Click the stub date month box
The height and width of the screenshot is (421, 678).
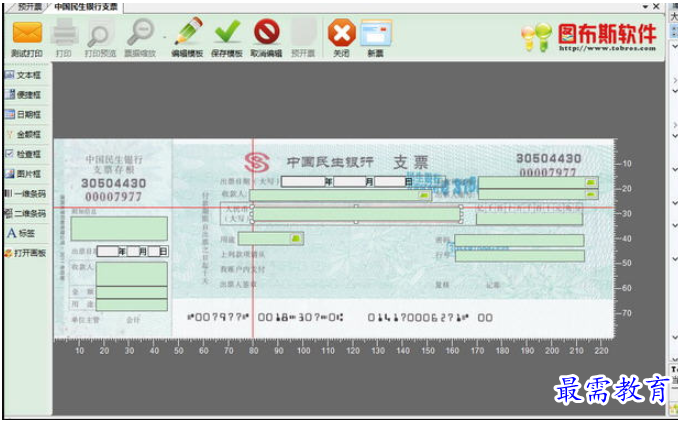pos(133,251)
